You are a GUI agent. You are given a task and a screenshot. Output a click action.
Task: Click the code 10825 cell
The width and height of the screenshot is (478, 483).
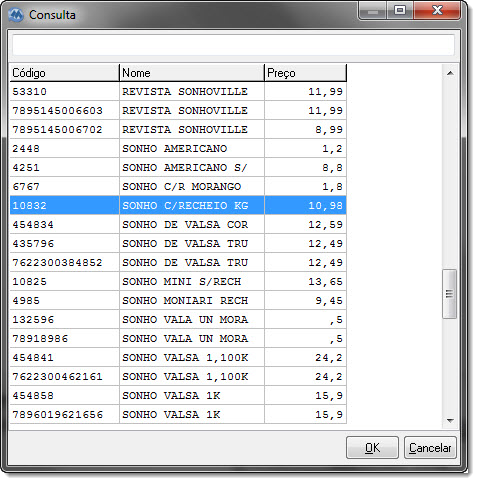(x=64, y=281)
